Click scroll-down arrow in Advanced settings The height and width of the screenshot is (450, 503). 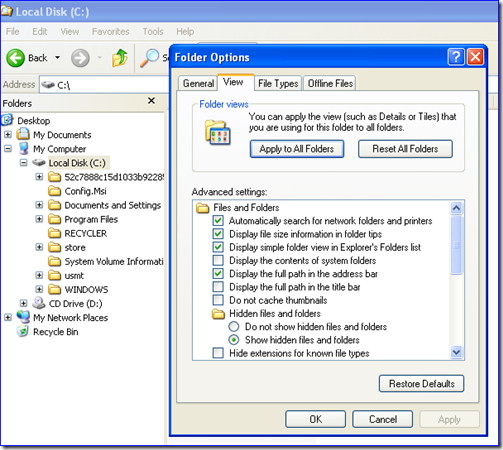[456, 352]
